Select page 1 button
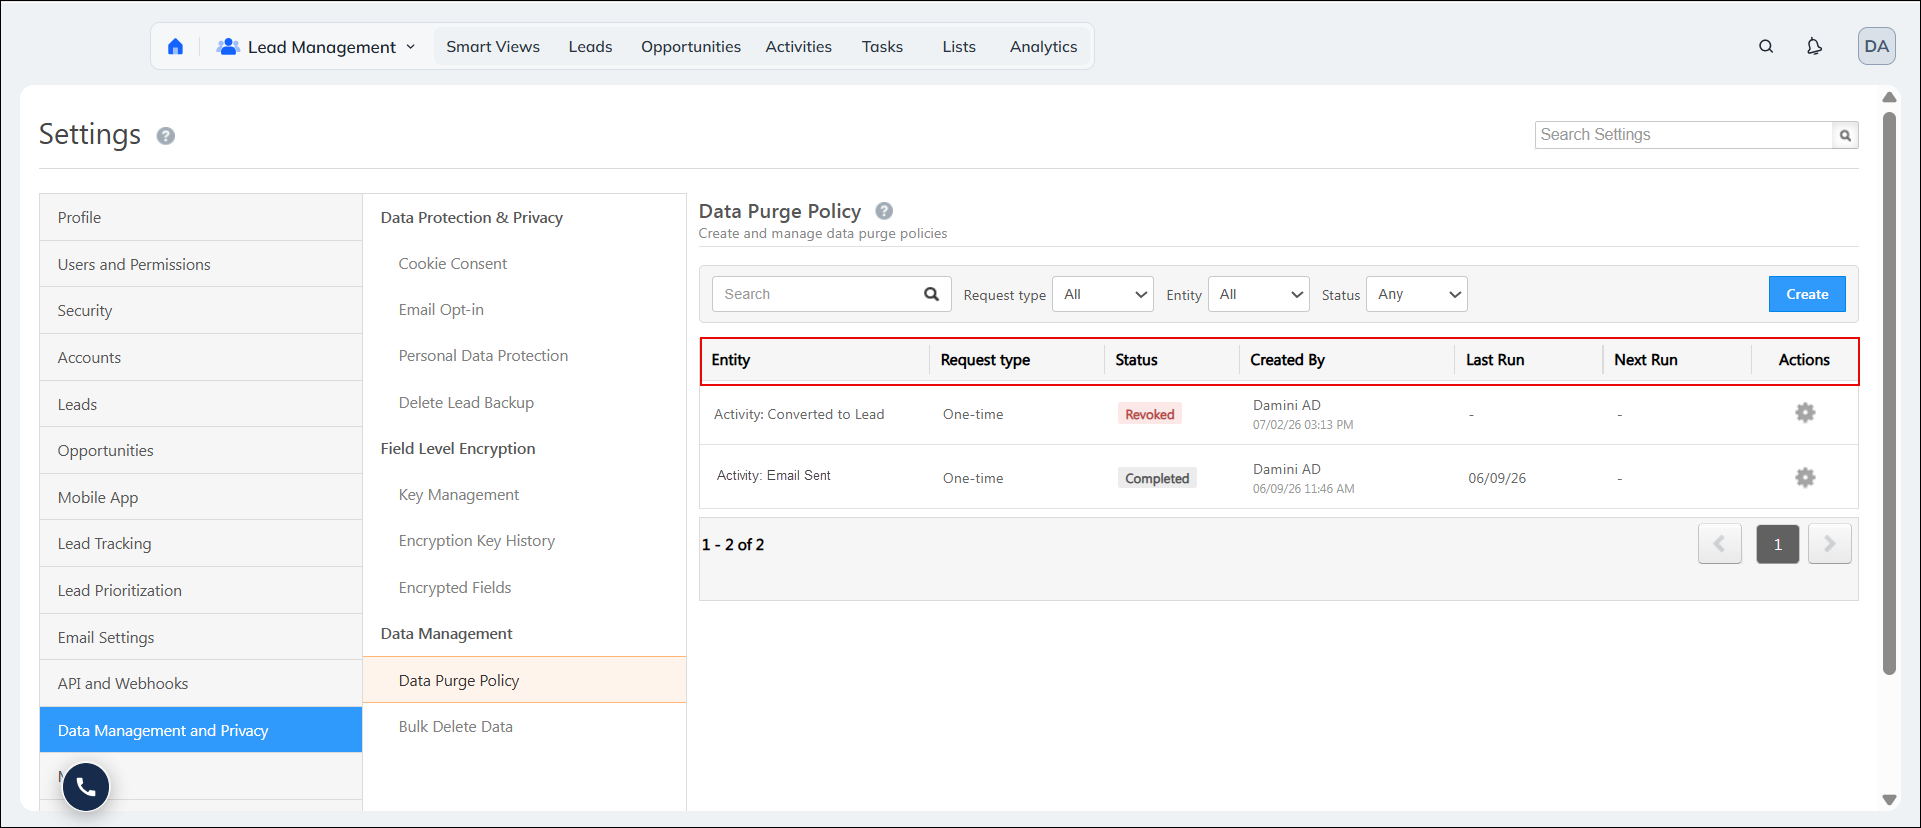The image size is (1921, 828). [x=1778, y=544]
